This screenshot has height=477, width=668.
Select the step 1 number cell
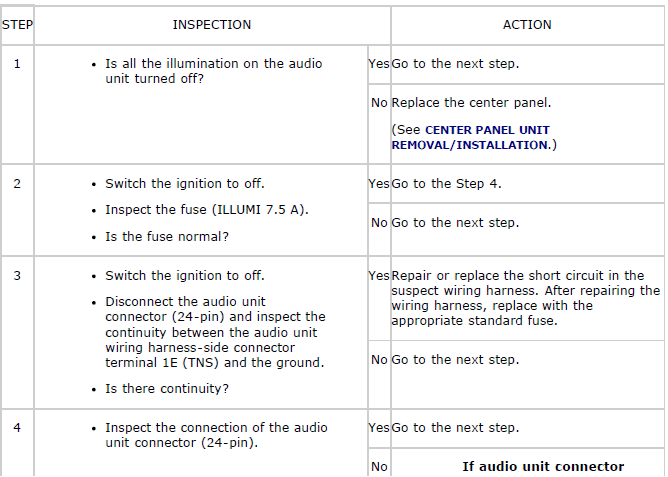17,63
